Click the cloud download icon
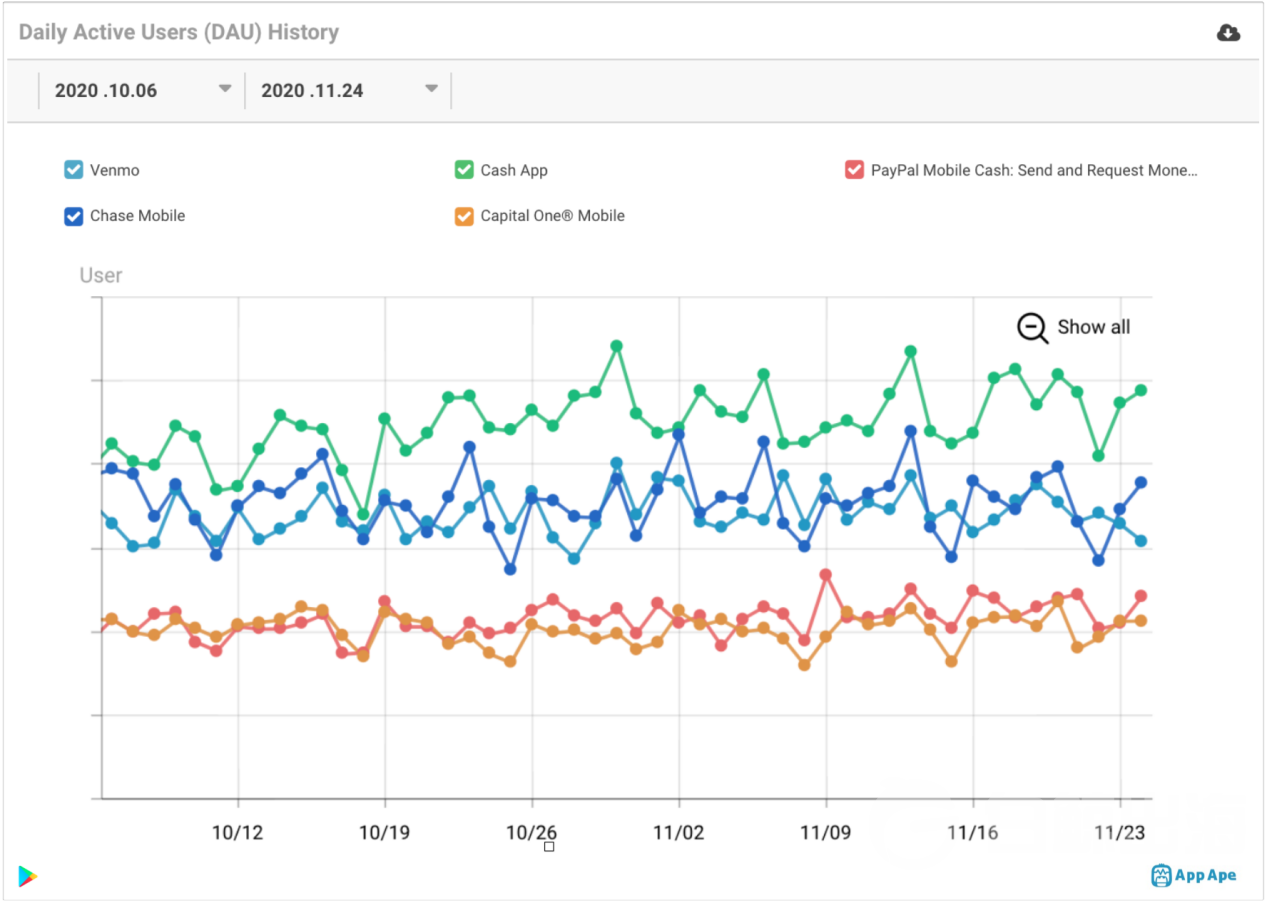 point(1228,33)
